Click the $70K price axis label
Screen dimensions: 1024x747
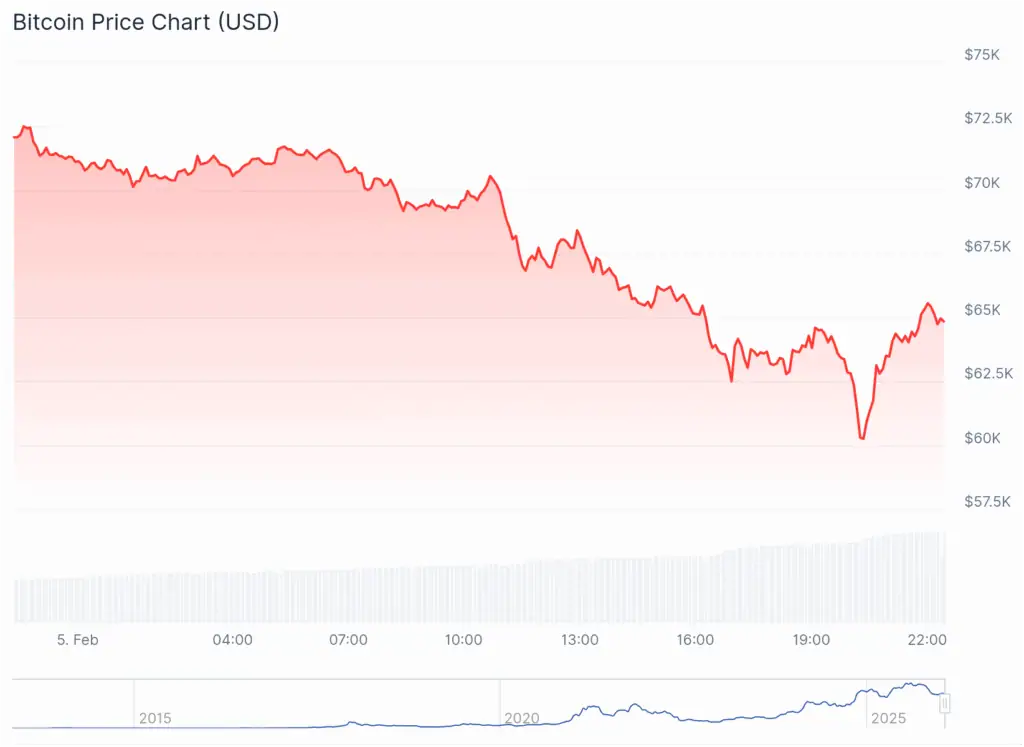tap(981, 182)
